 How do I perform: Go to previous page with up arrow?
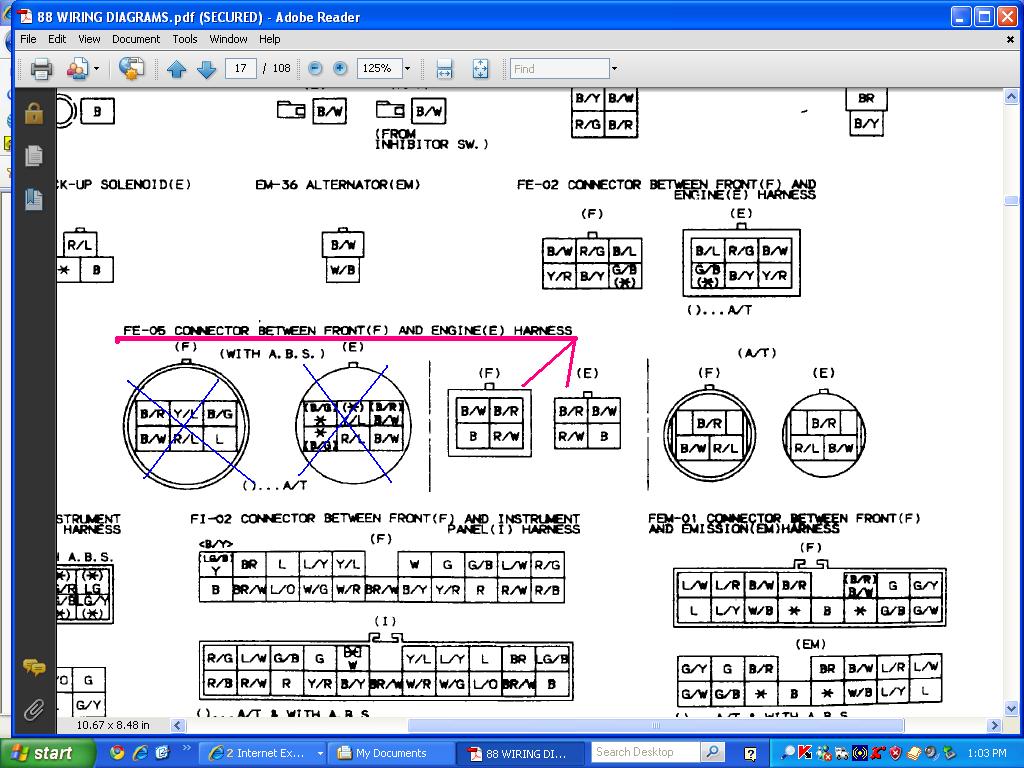pyautogui.click(x=176, y=69)
